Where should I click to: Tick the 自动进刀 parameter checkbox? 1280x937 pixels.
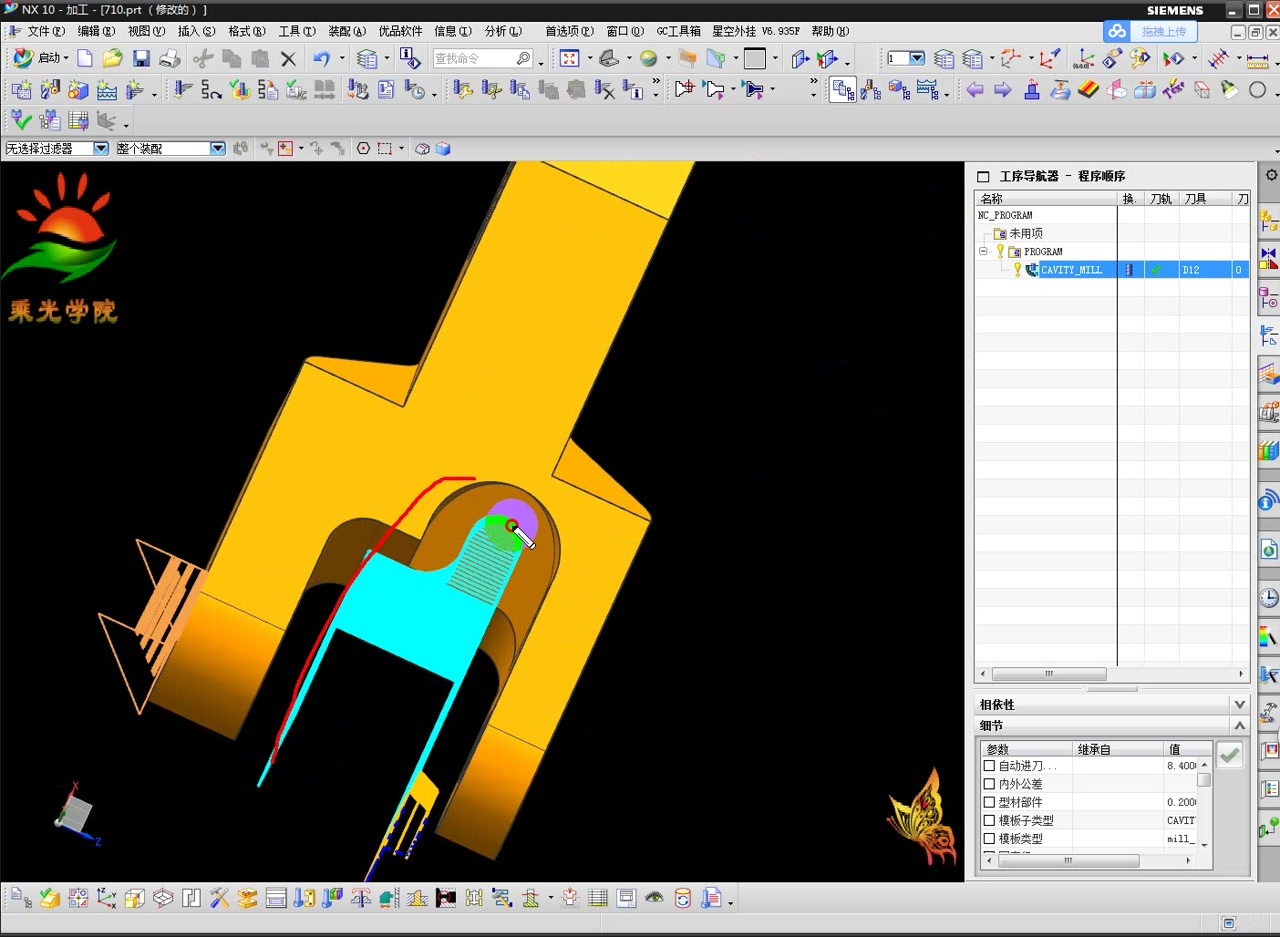pos(989,766)
